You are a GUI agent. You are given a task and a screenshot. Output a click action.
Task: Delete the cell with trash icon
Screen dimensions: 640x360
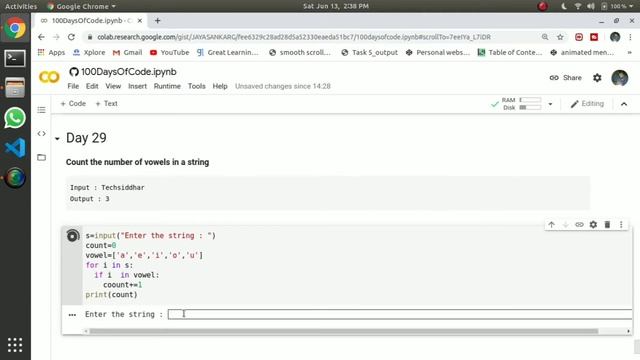pyautogui.click(x=607, y=224)
